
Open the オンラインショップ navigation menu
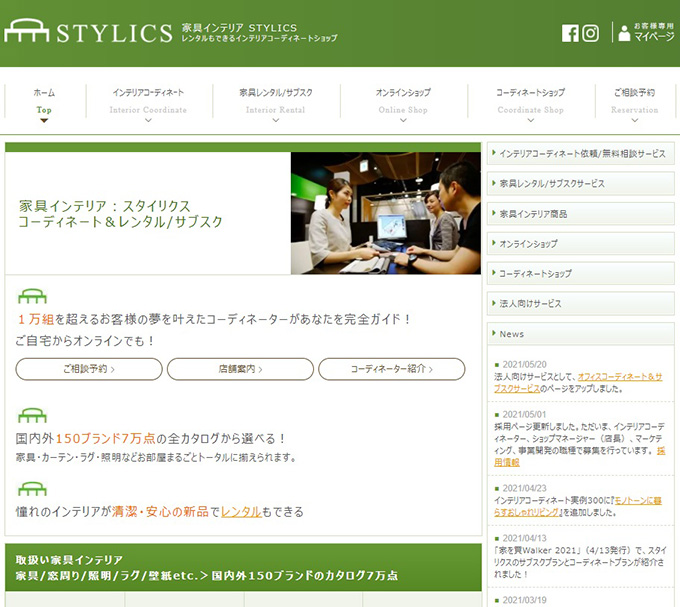[403, 101]
